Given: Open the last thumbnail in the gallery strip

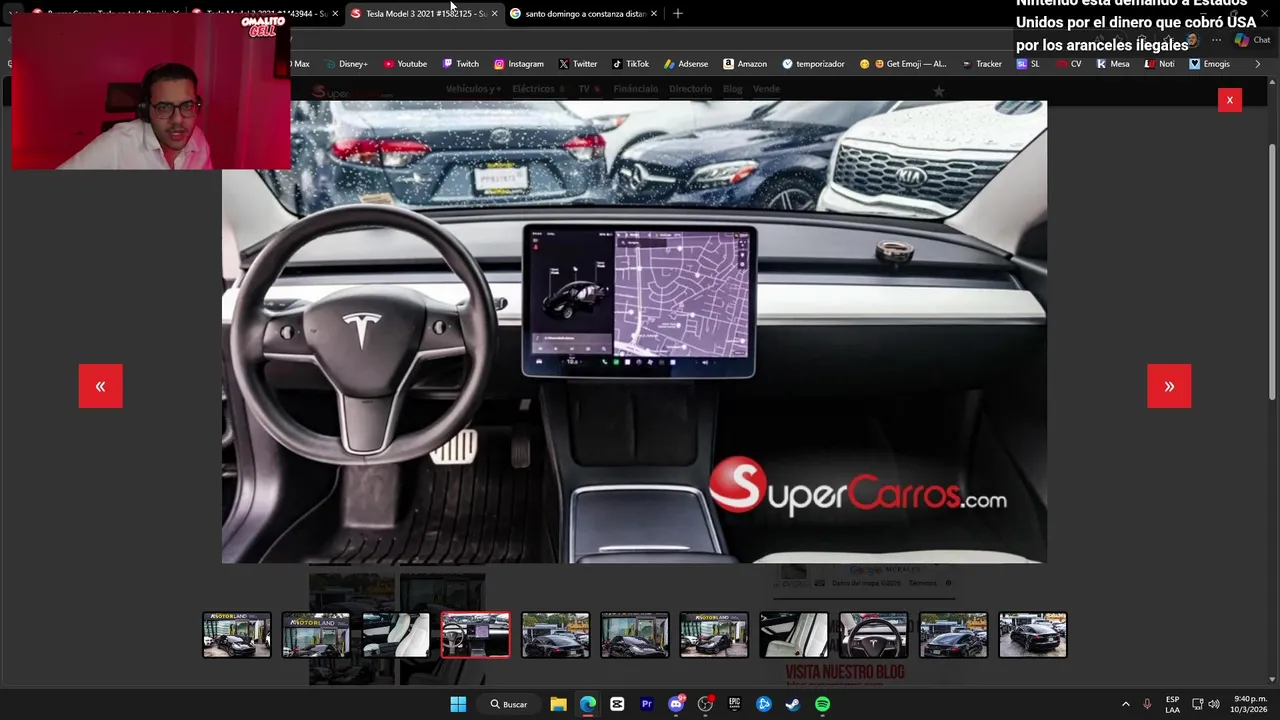Looking at the screenshot, I should 1032,635.
